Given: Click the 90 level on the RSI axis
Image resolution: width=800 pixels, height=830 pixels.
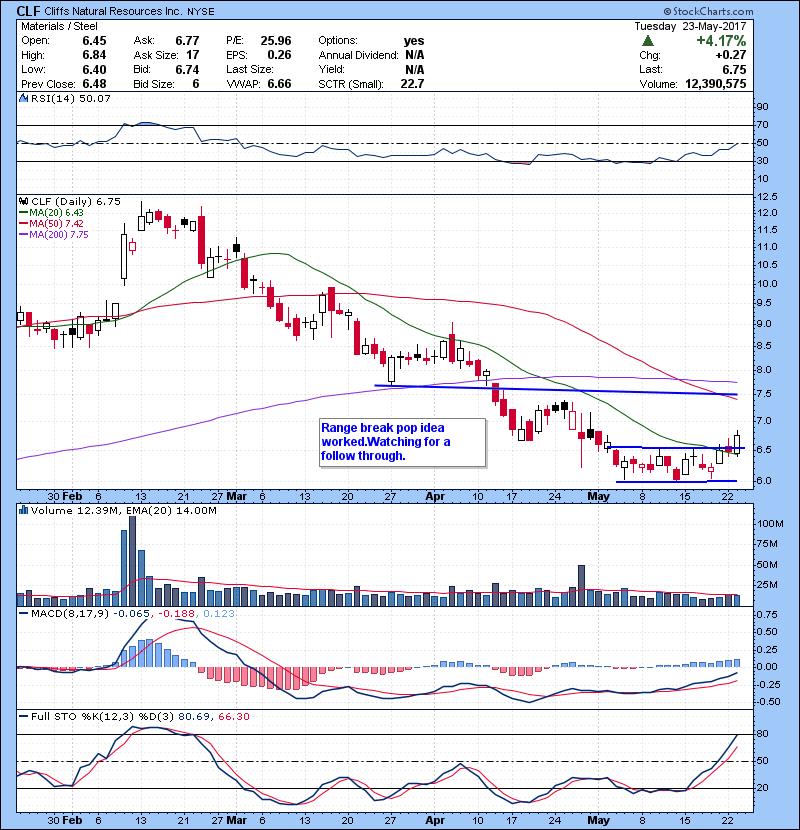Looking at the screenshot, I should point(763,107).
